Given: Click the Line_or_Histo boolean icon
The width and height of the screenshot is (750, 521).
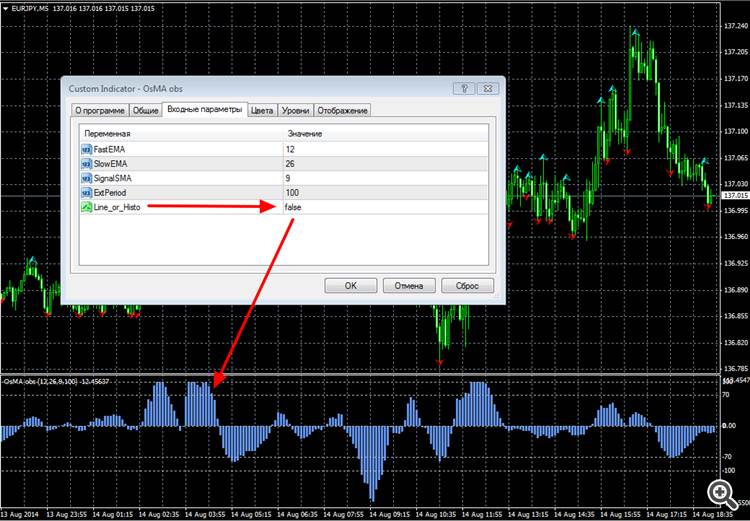Looking at the screenshot, I should click(x=87, y=207).
